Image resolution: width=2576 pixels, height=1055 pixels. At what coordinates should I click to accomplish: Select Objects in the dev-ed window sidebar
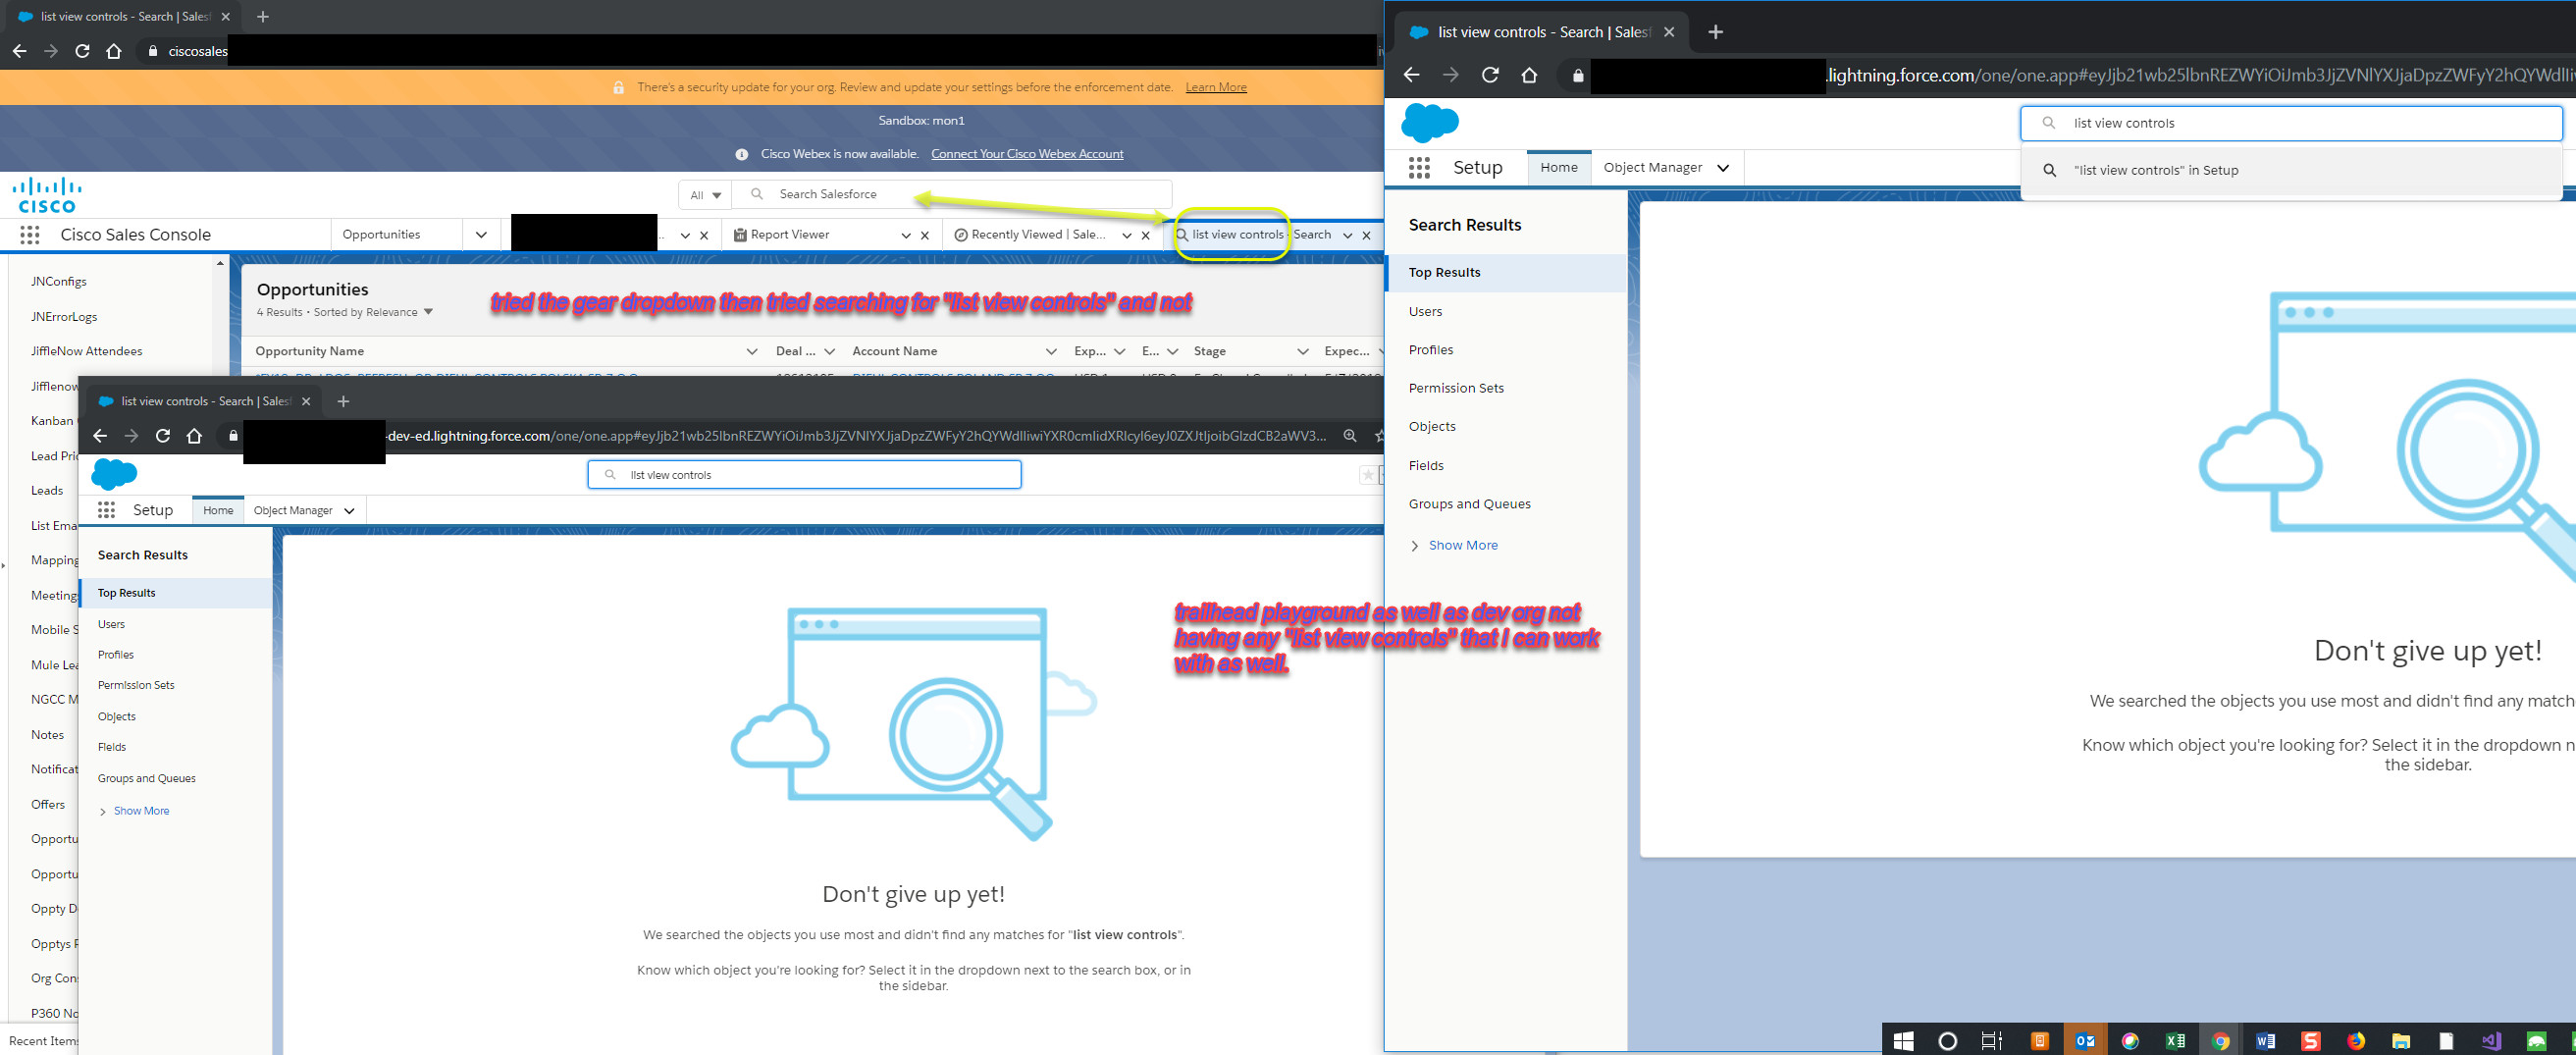click(x=117, y=717)
